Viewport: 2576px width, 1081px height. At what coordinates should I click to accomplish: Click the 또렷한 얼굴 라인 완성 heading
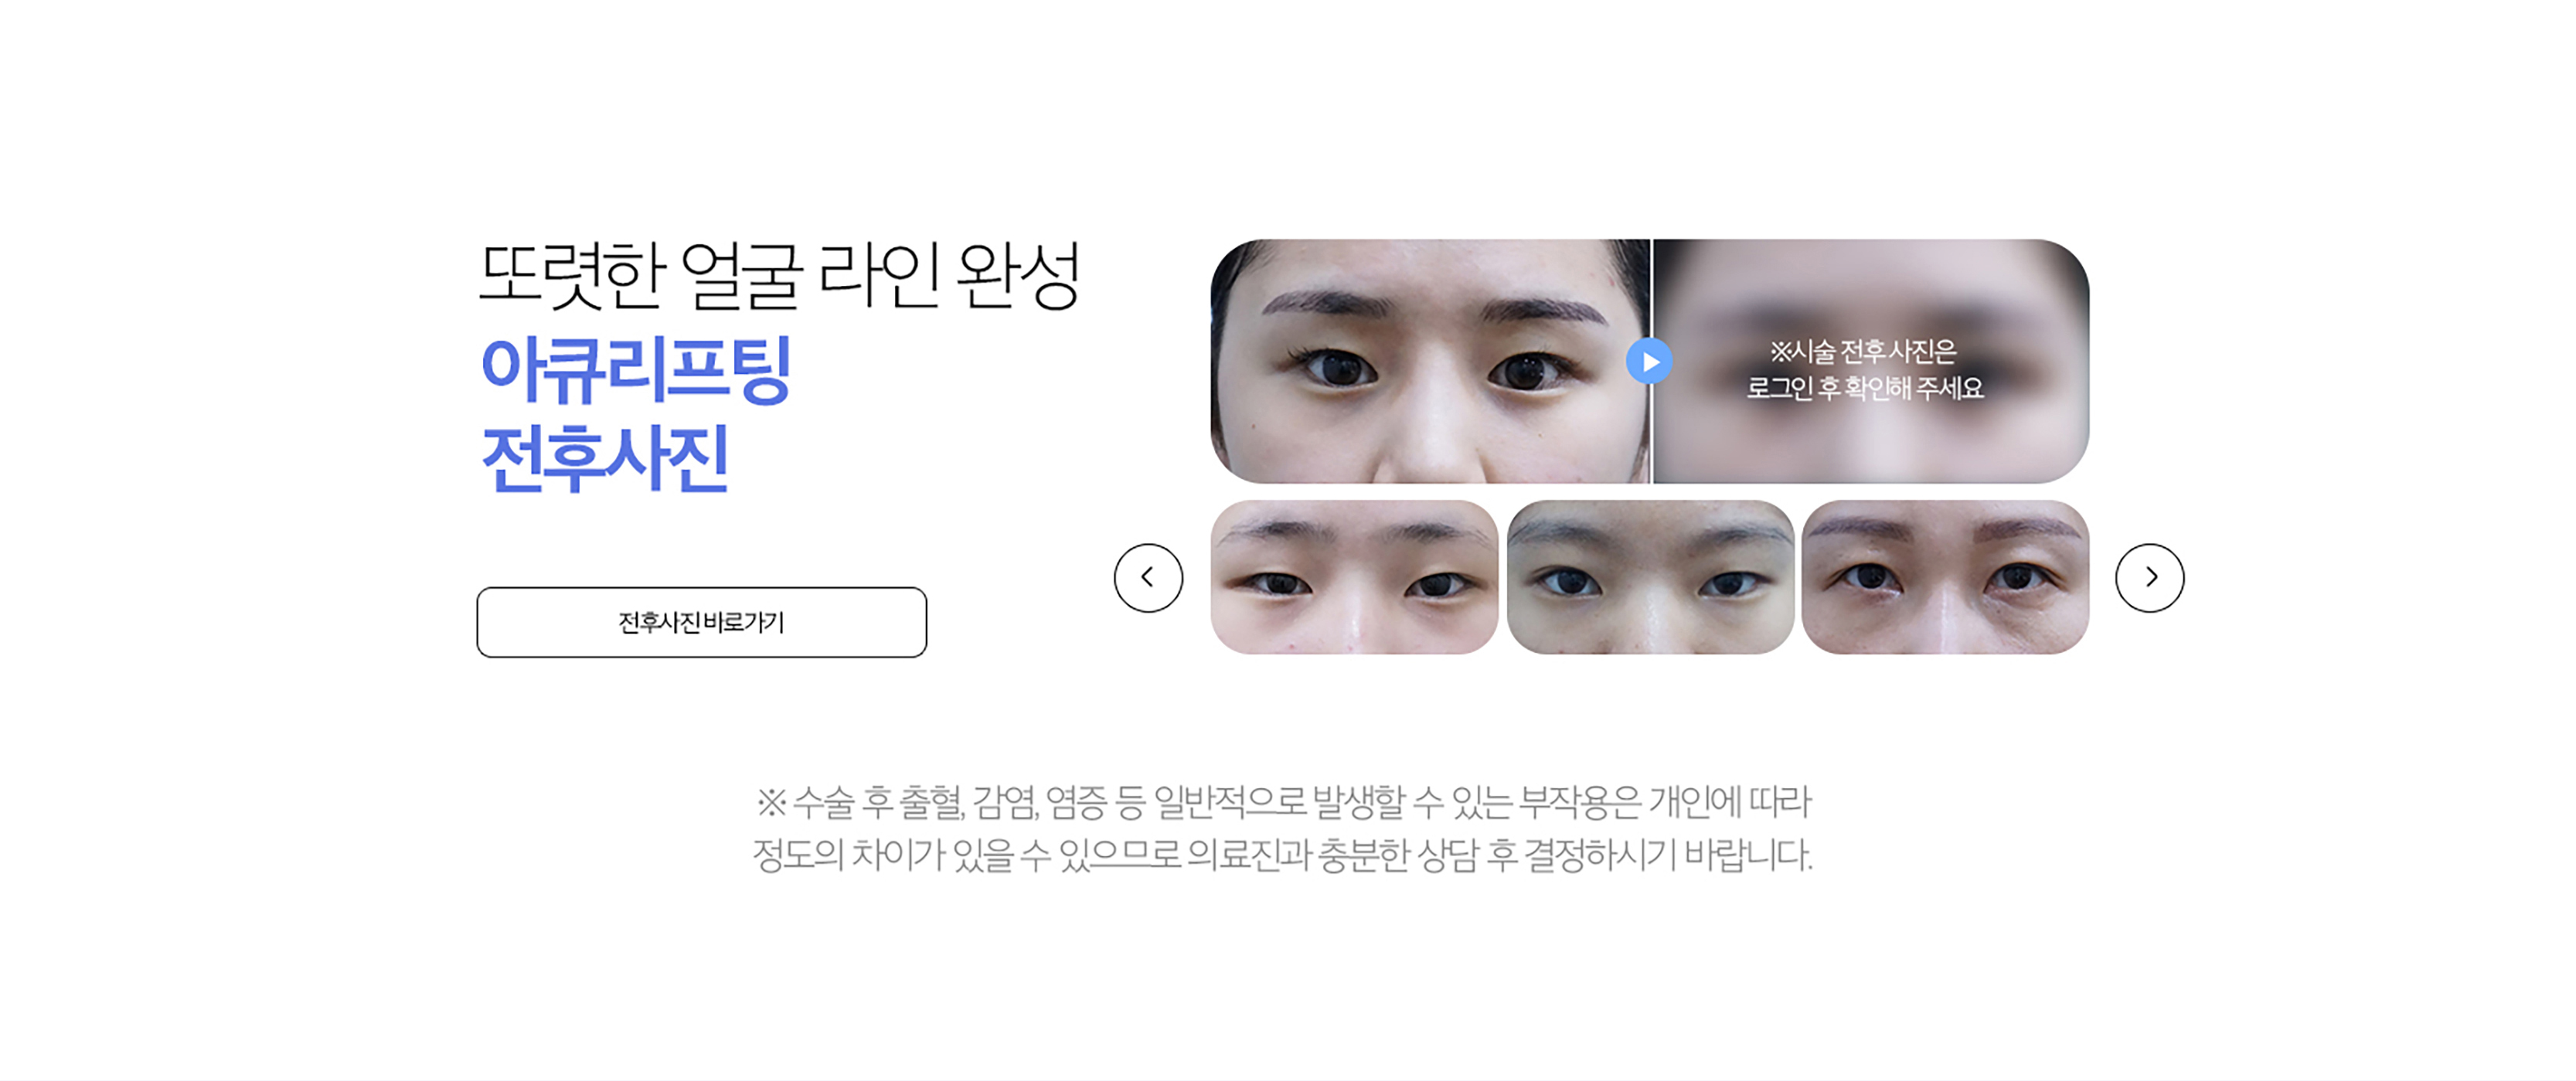coord(779,275)
